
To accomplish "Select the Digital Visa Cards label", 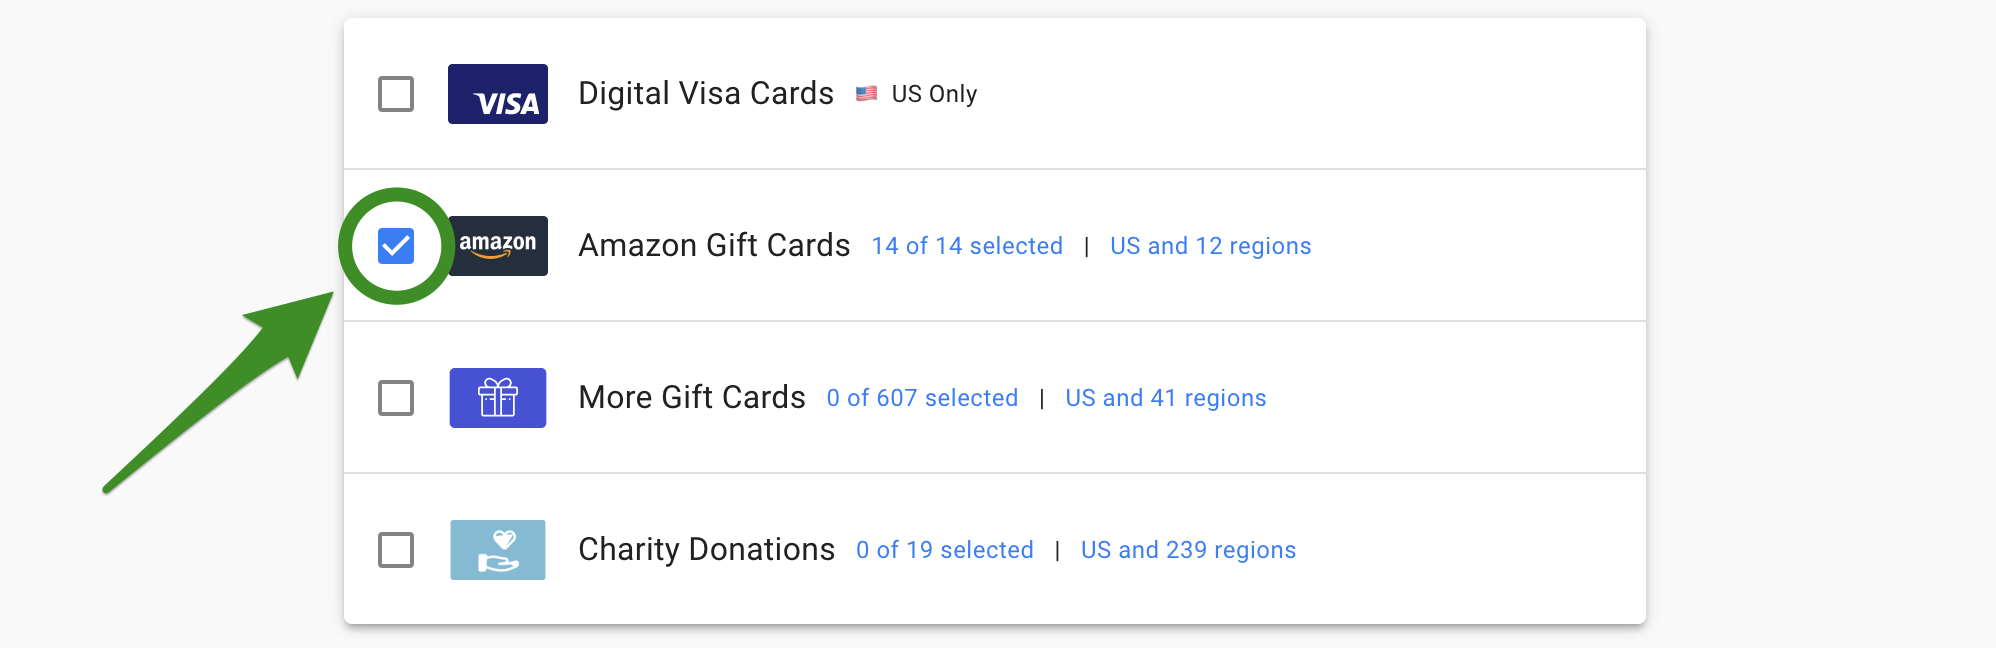I will tap(706, 94).
